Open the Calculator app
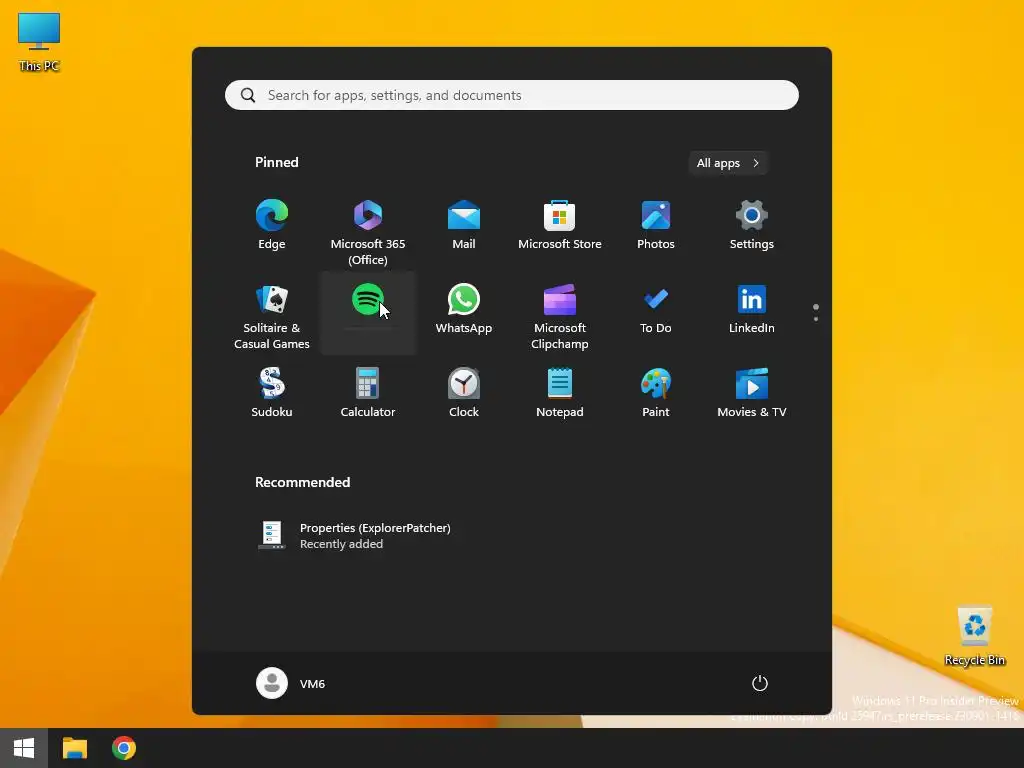1024x768 pixels. click(x=368, y=392)
